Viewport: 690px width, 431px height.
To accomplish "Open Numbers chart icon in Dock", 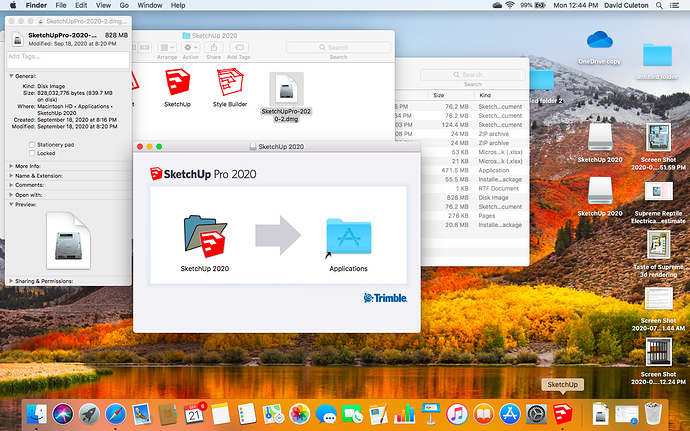I will (404, 414).
